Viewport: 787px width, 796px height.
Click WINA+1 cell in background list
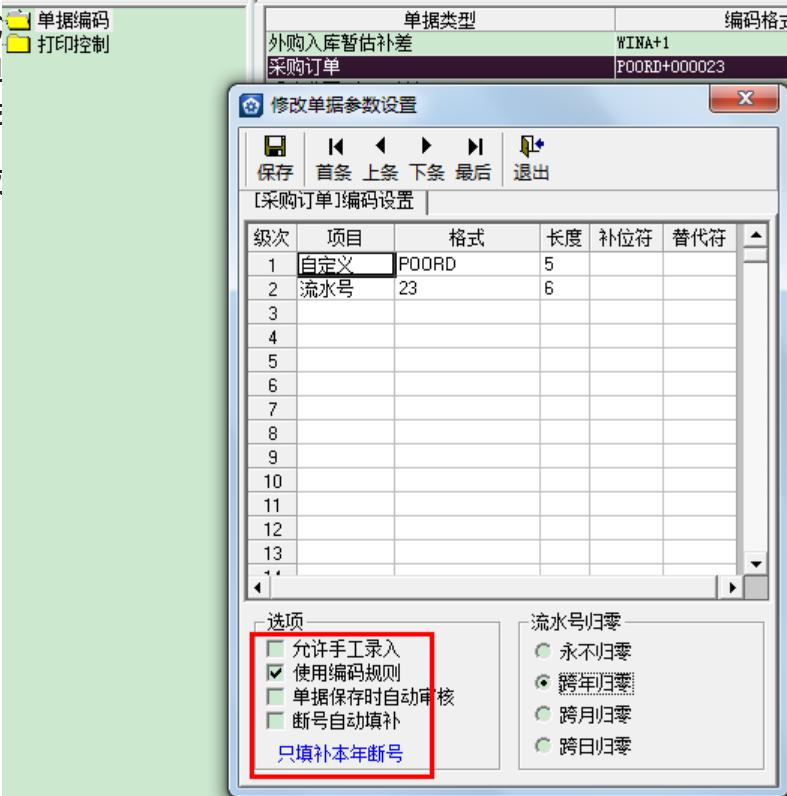coord(701,43)
